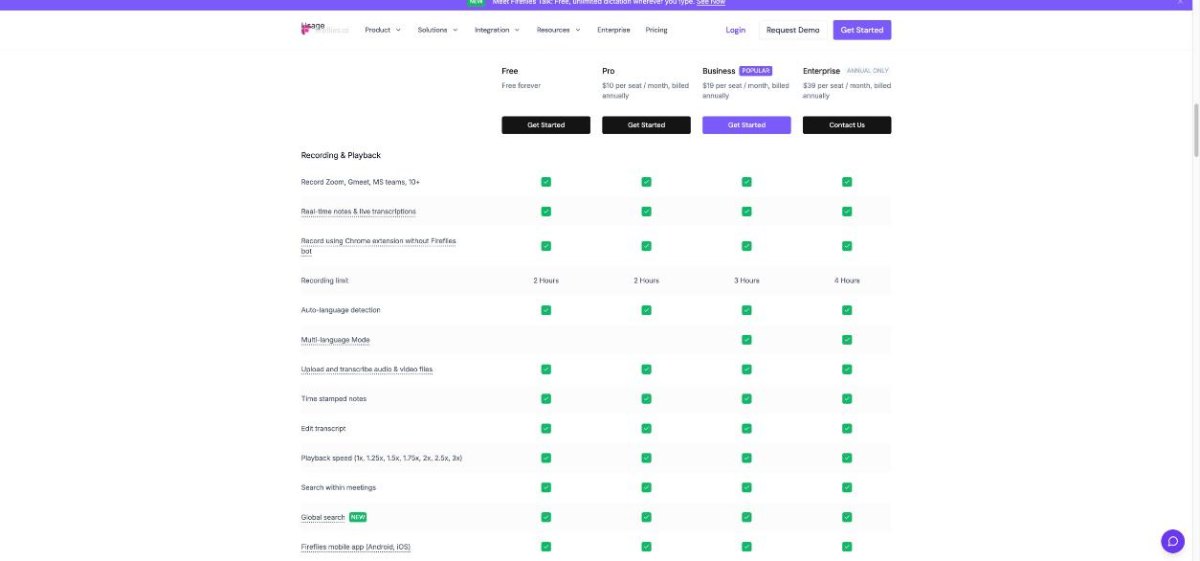Click Contact Us under the Enterprise plan

pyautogui.click(x=847, y=125)
